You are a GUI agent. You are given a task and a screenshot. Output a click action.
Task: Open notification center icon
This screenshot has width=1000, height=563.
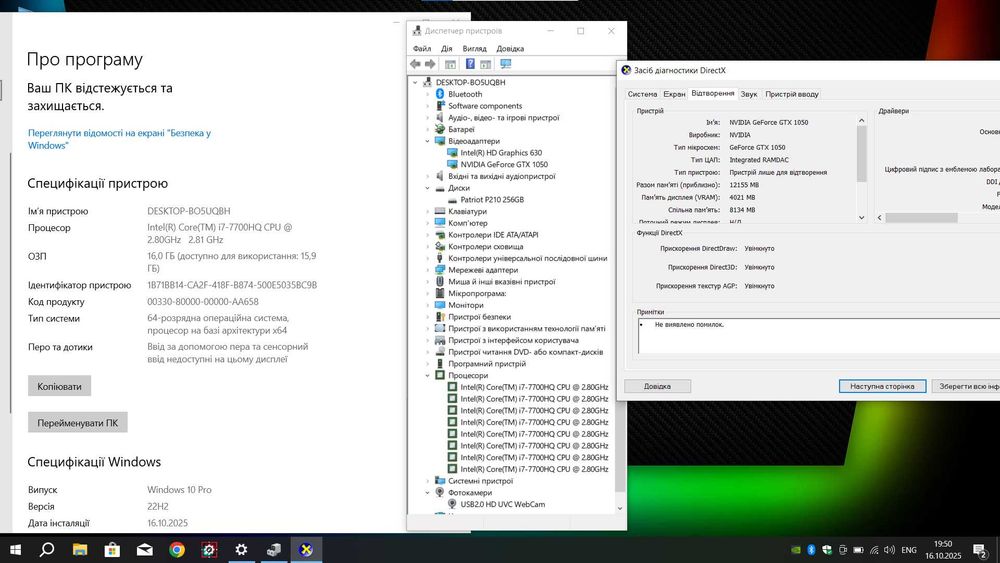(980, 550)
